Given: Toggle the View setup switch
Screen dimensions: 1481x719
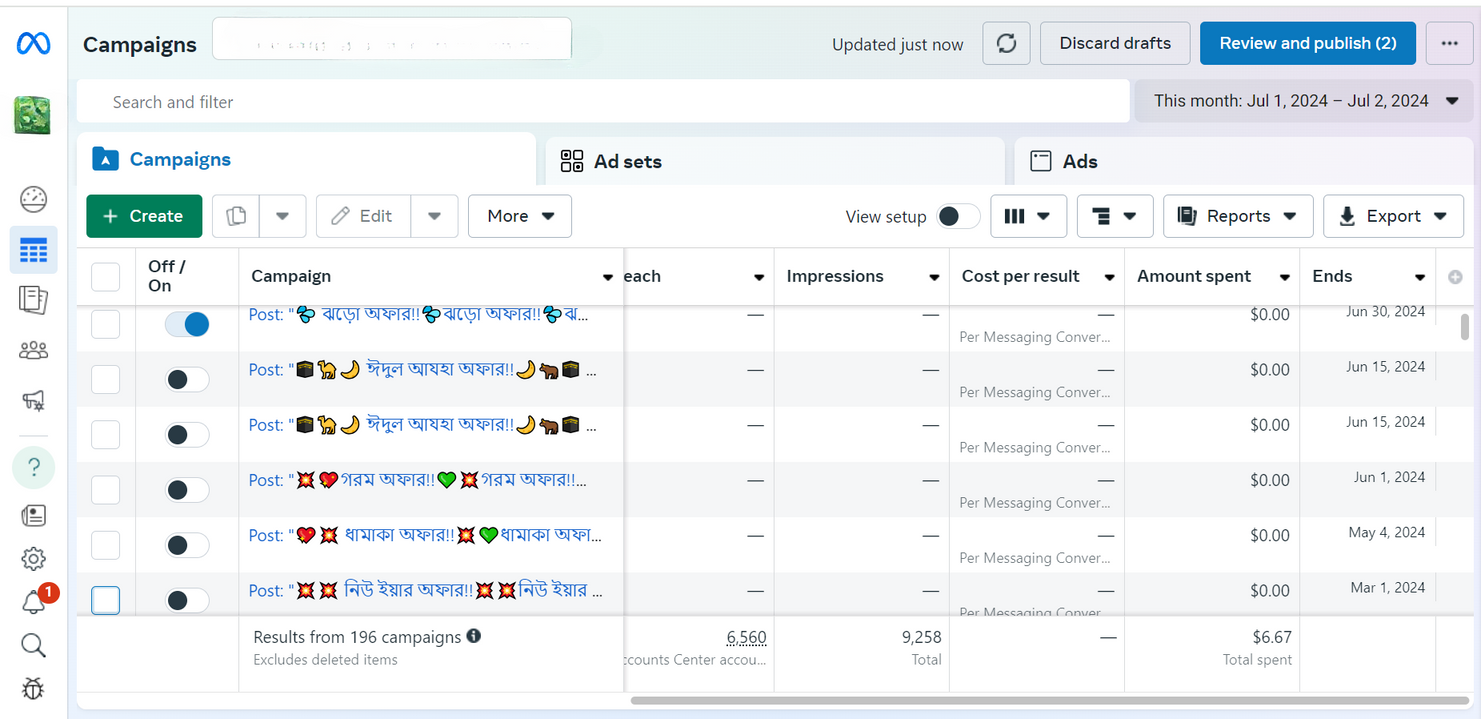Looking at the screenshot, I should pyautogui.click(x=957, y=217).
